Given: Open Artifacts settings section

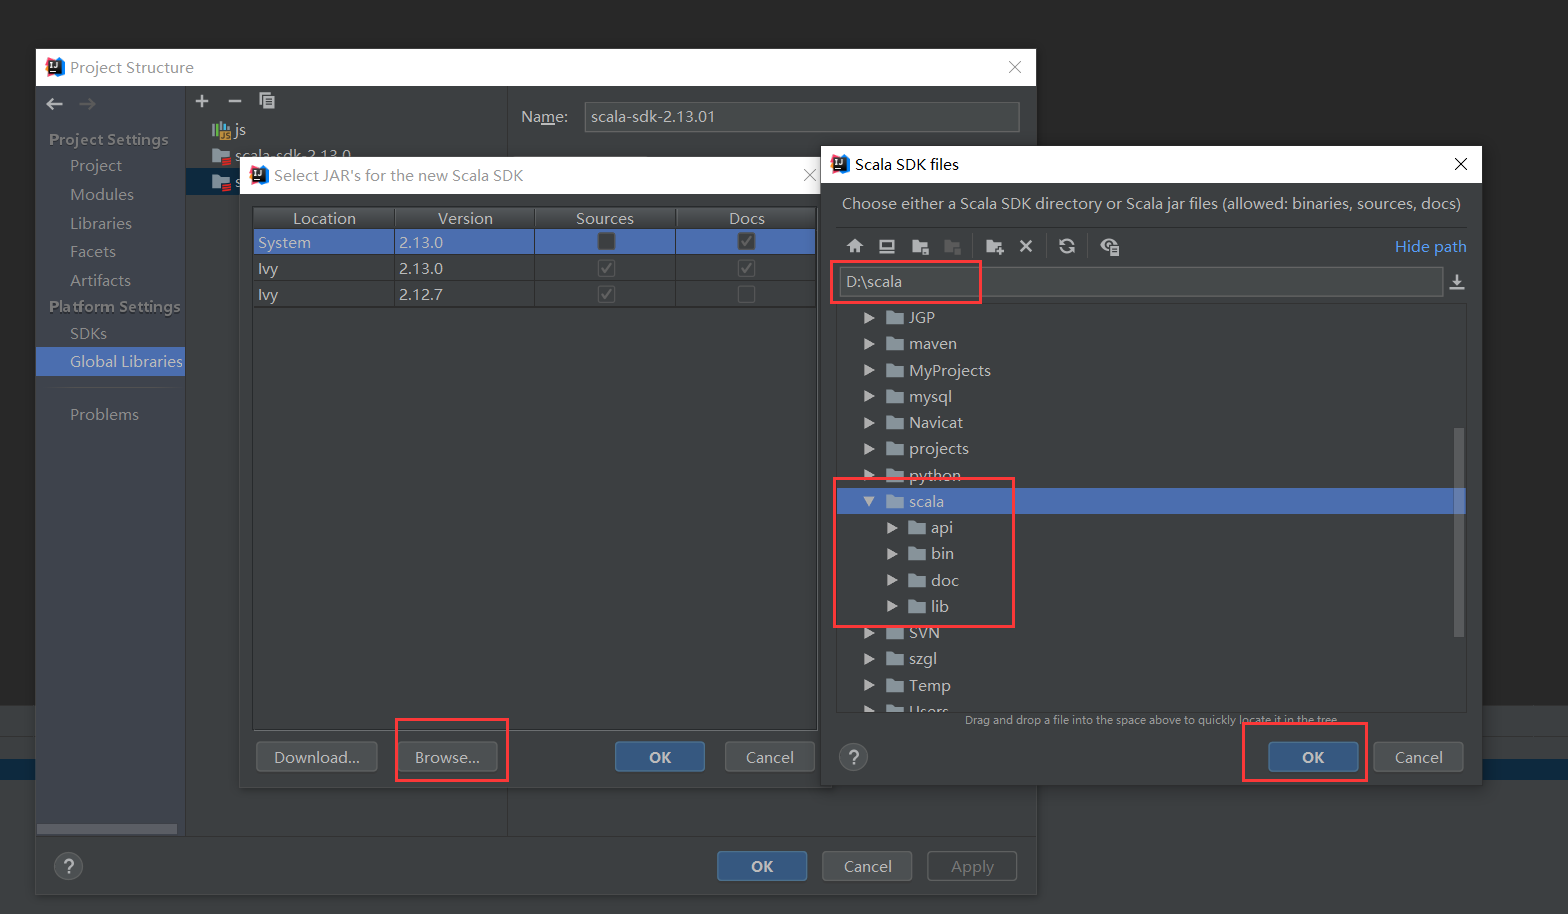Looking at the screenshot, I should 100,281.
